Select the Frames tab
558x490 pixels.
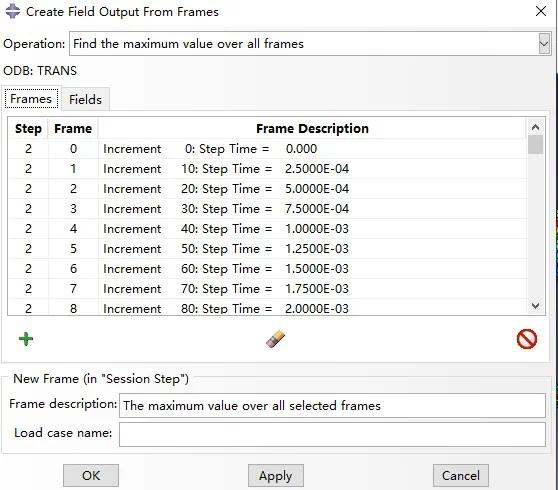pos(31,99)
